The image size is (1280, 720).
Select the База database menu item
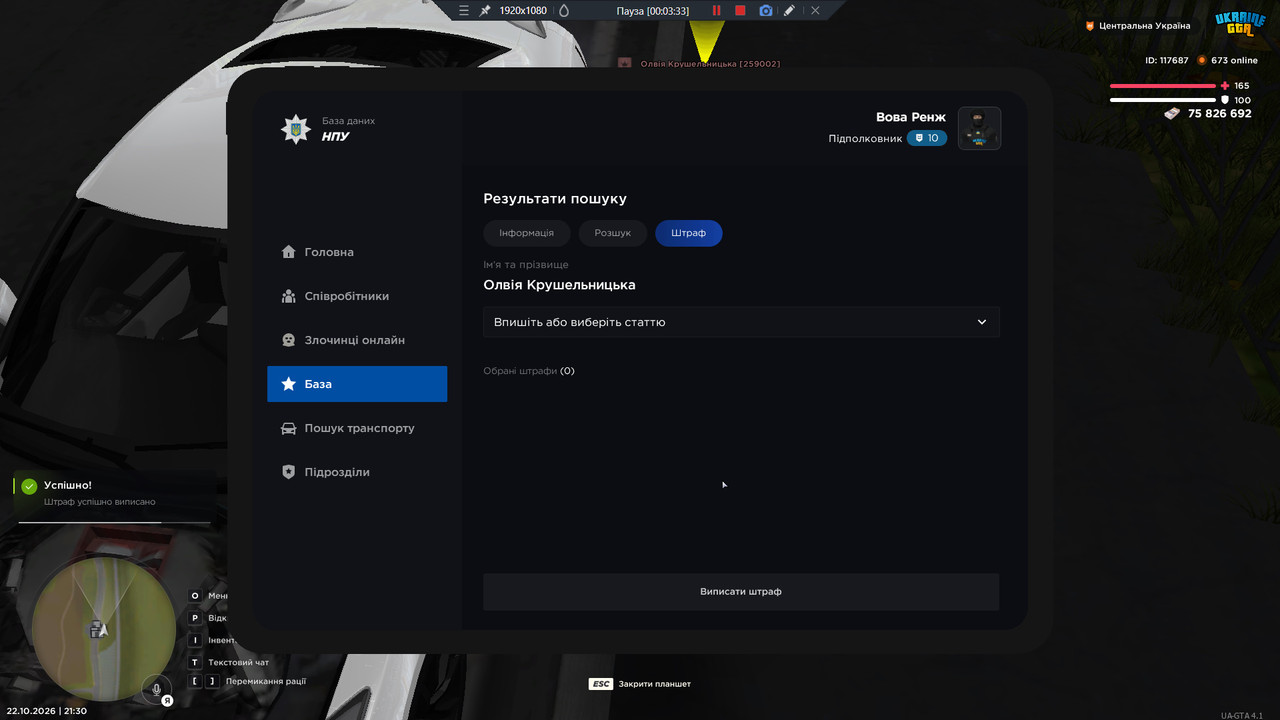tap(357, 384)
